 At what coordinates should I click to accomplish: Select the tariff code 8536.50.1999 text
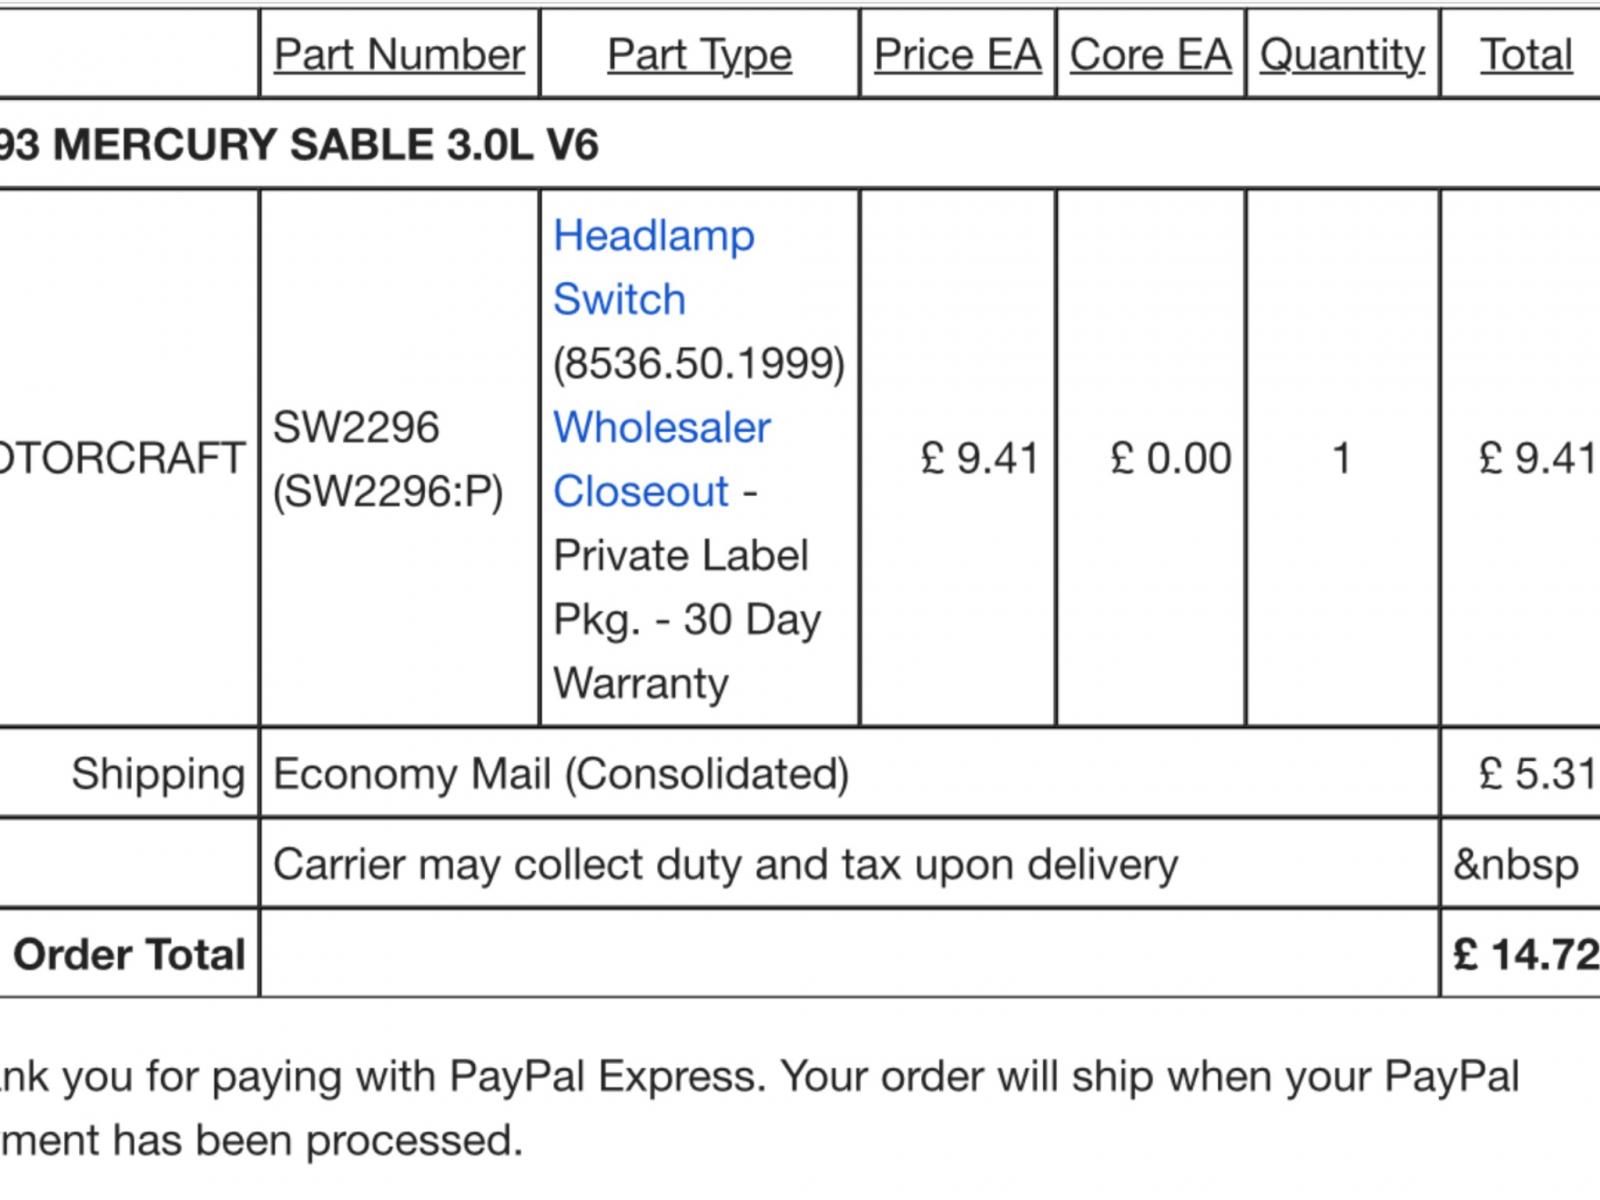699,363
